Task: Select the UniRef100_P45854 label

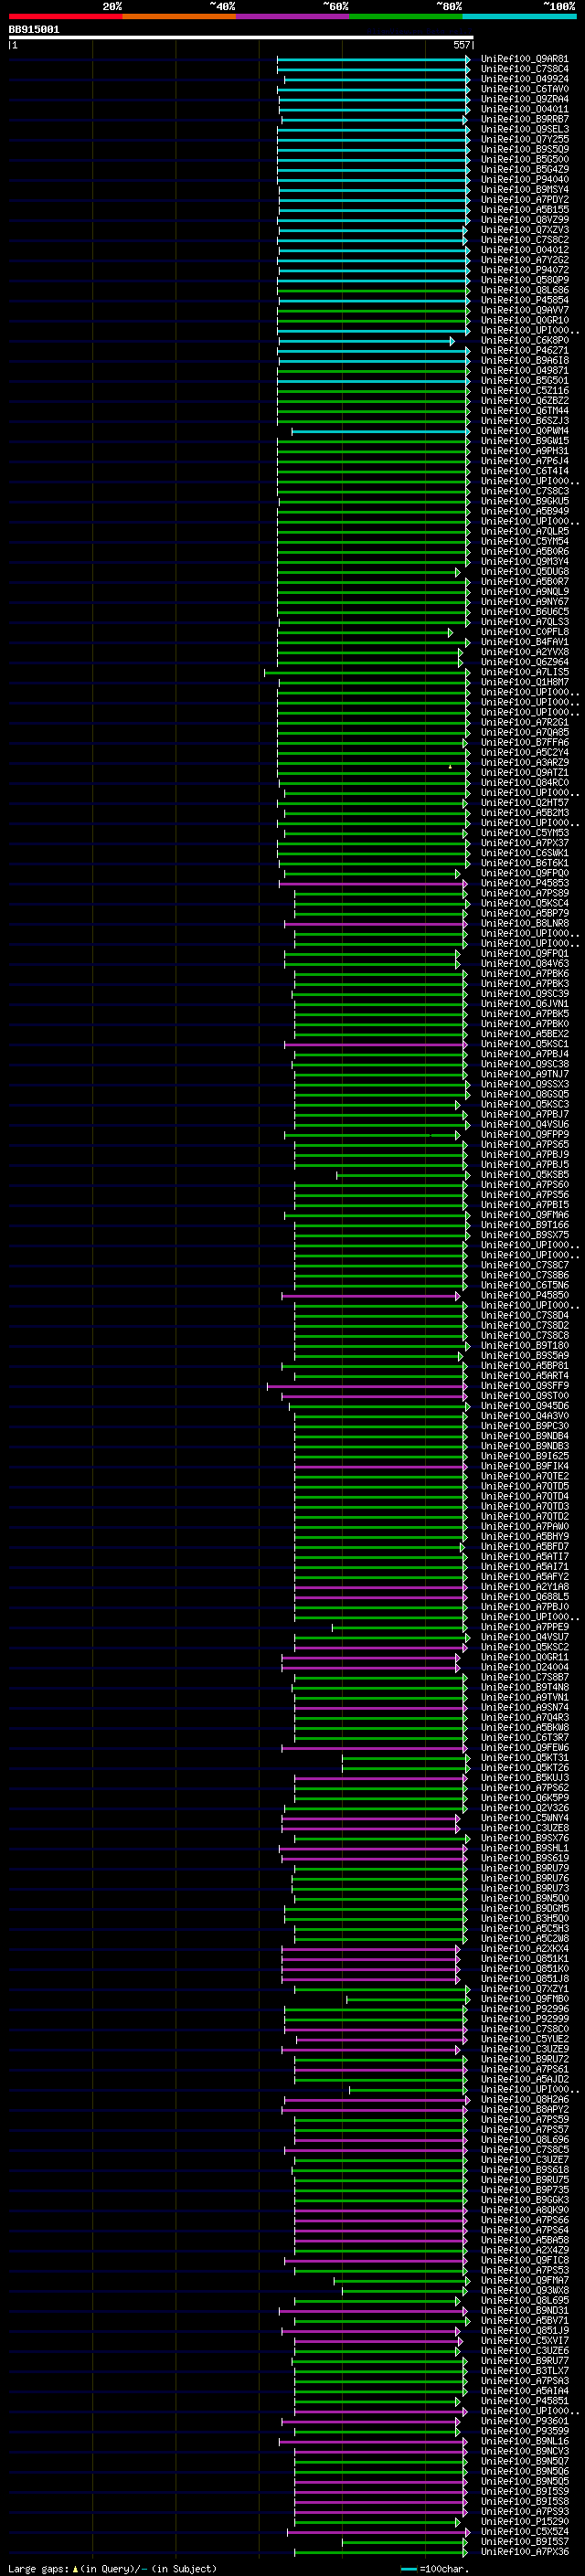Action: tap(525, 300)
